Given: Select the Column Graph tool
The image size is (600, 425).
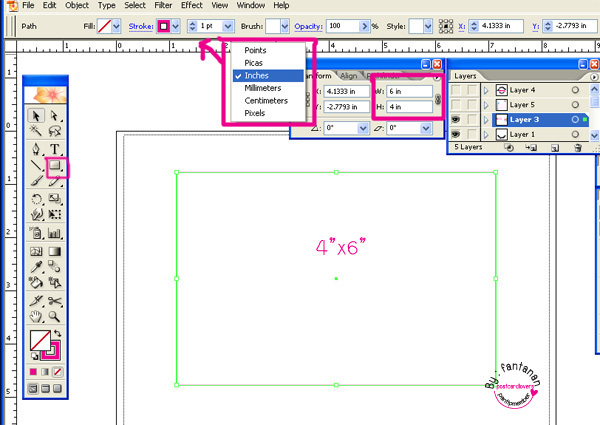Looking at the screenshot, I should [x=55, y=233].
